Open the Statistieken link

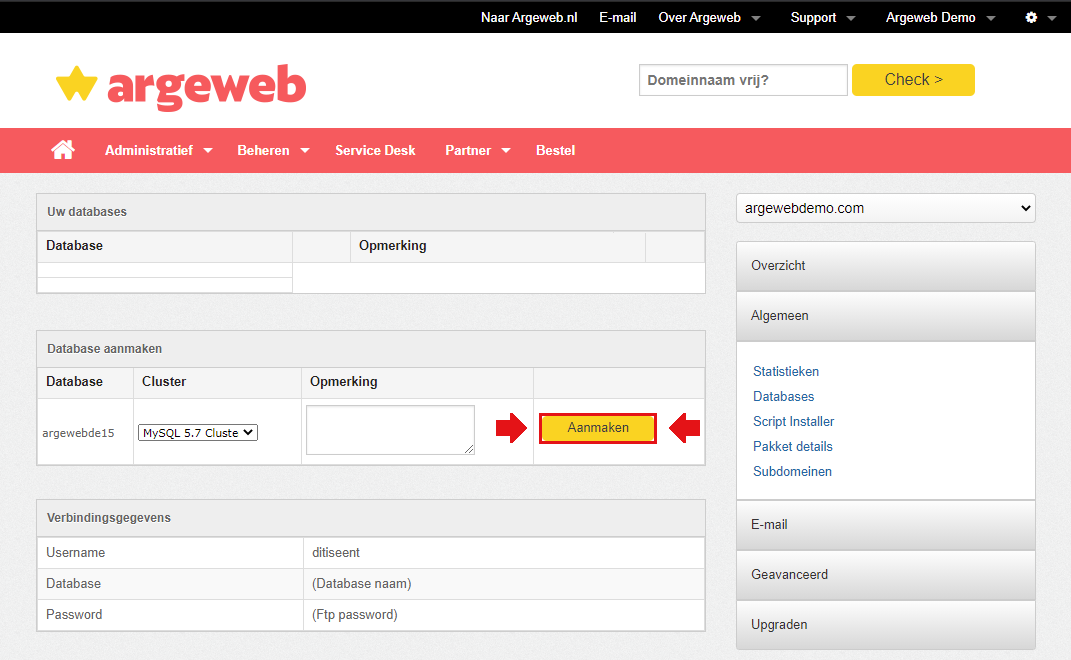coord(785,372)
